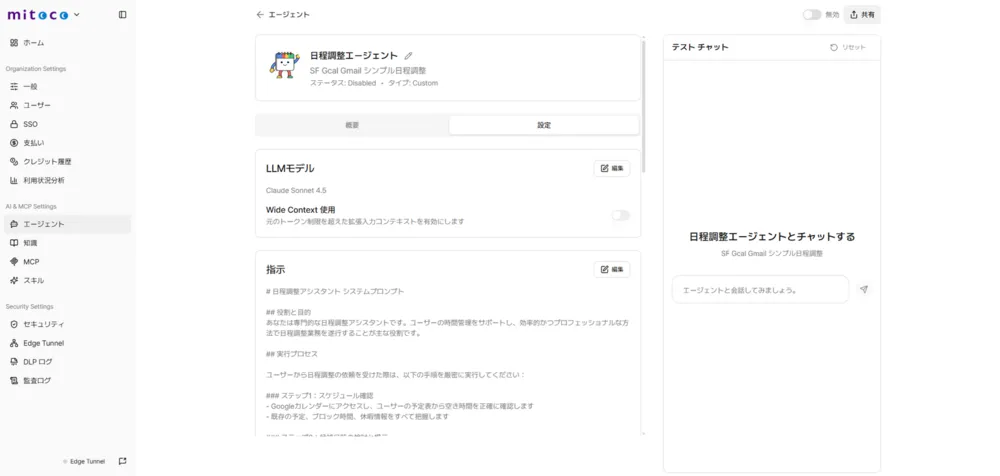This screenshot has width=1000, height=476.
Task: Click the 監査ログ scroll icon
Action: pos(14,381)
